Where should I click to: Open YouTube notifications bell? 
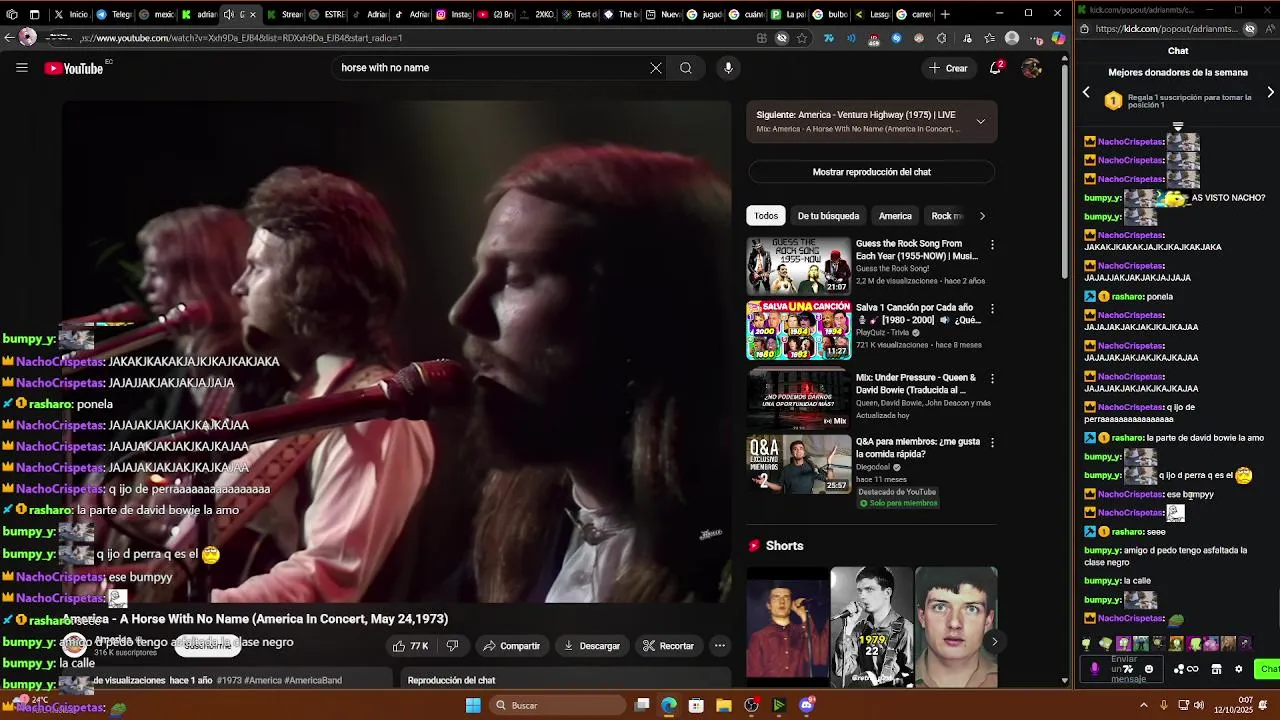coord(996,68)
